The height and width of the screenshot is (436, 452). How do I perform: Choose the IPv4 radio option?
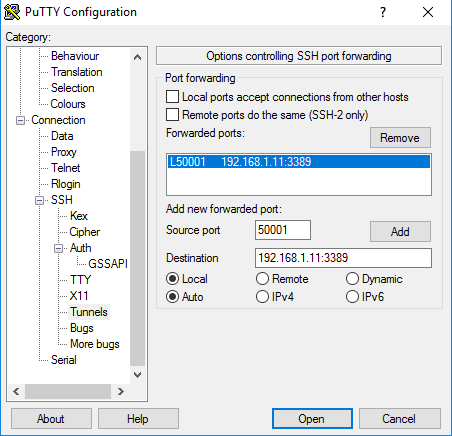[262, 296]
